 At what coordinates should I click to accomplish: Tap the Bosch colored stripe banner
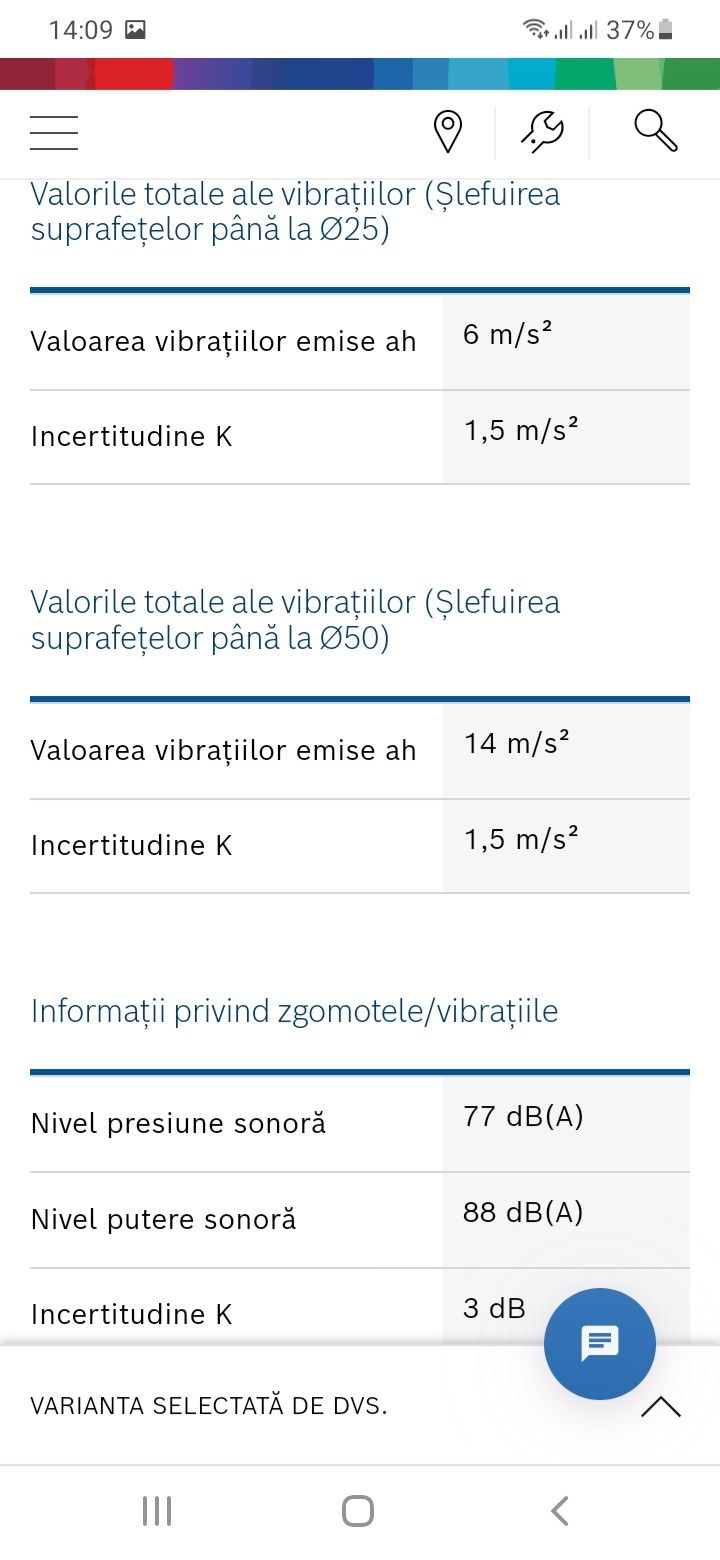coord(360,74)
